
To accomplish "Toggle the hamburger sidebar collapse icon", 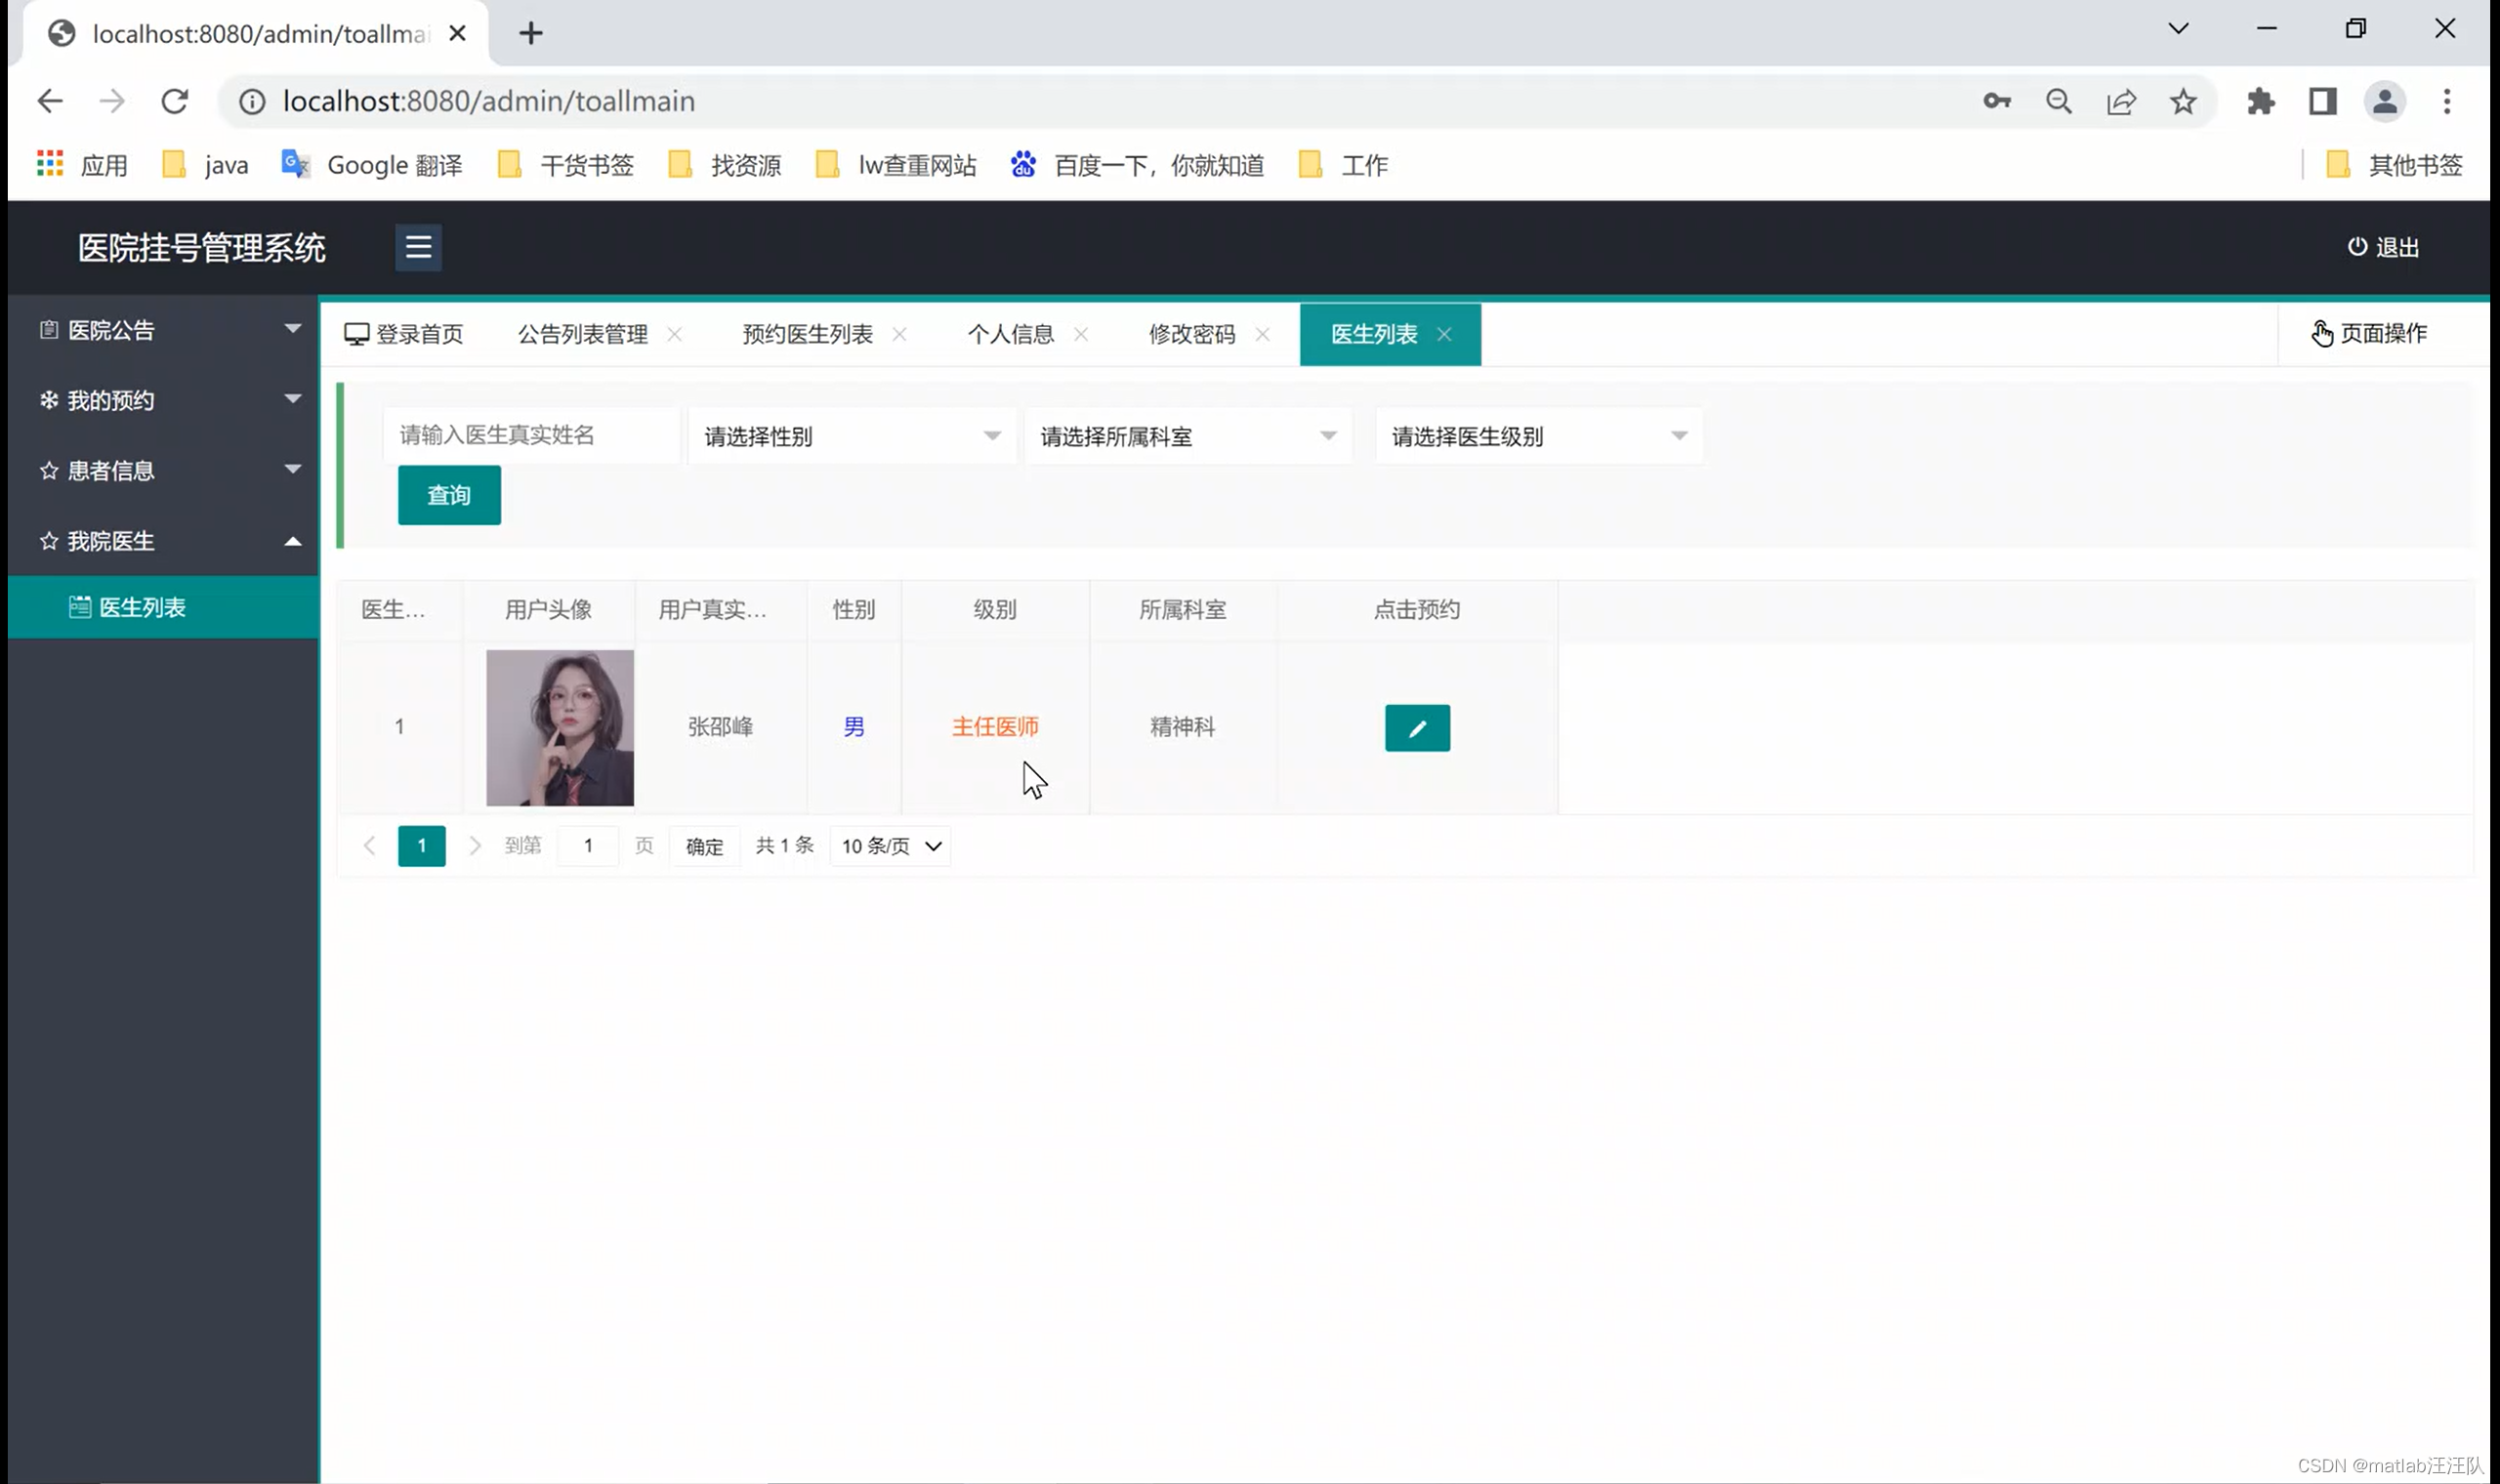I will [418, 247].
